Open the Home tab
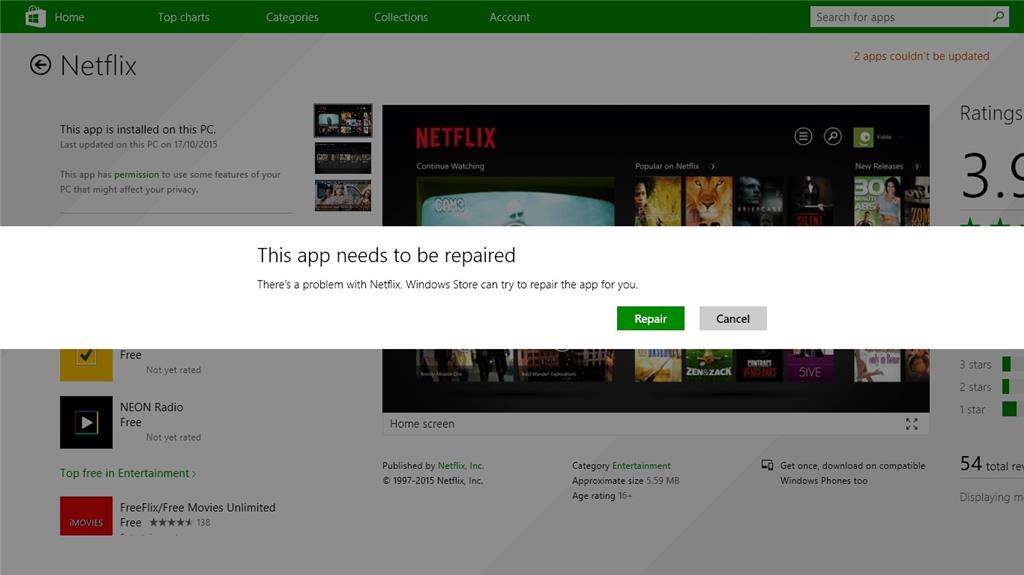1024x575 pixels. pos(69,17)
